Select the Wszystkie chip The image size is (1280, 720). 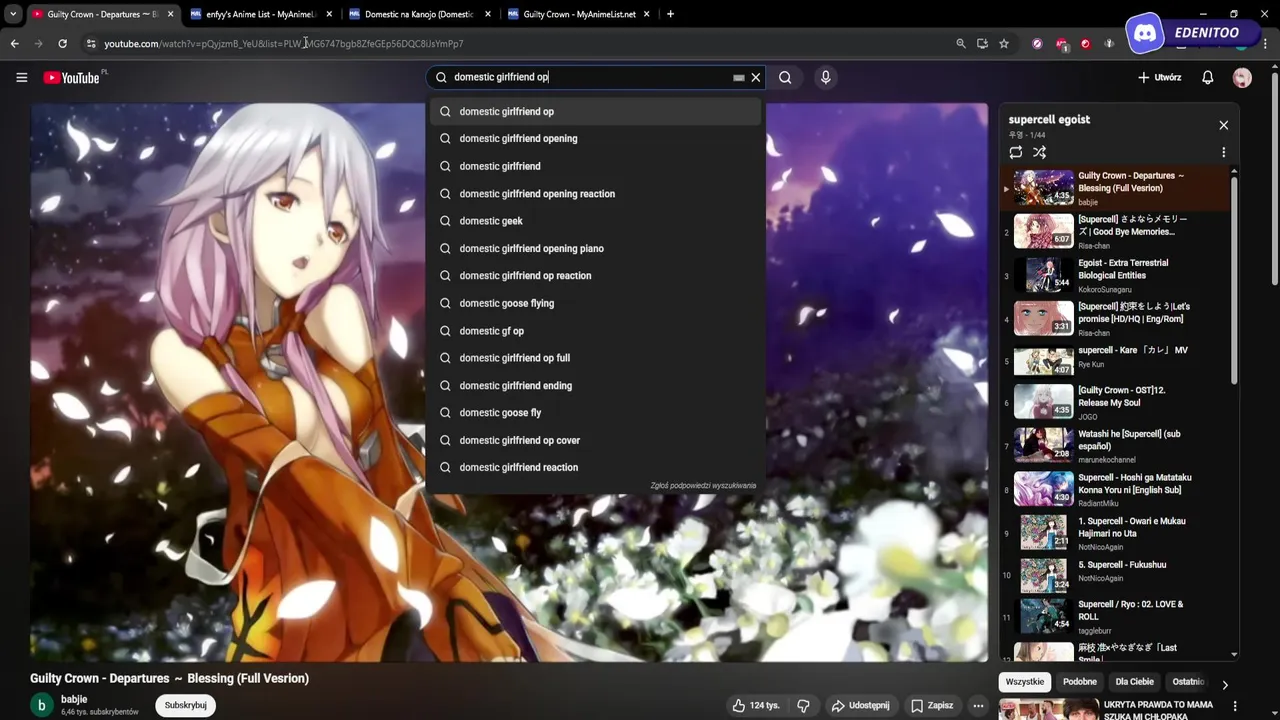click(x=1024, y=682)
